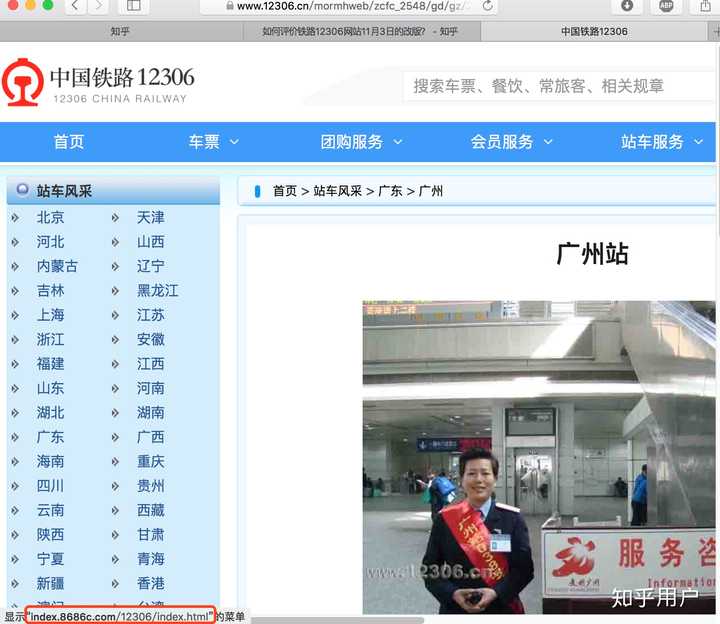Open the 首页 navigation item
This screenshot has width=720, height=624.
tap(69, 142)
